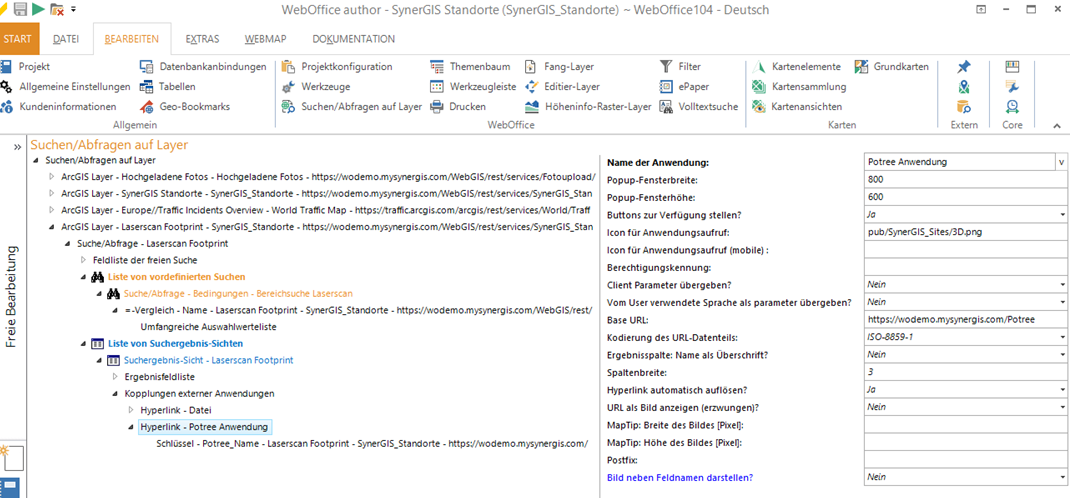
Task: Open Name der Anwendung dropdown
Action: (x=1061, y=162)
